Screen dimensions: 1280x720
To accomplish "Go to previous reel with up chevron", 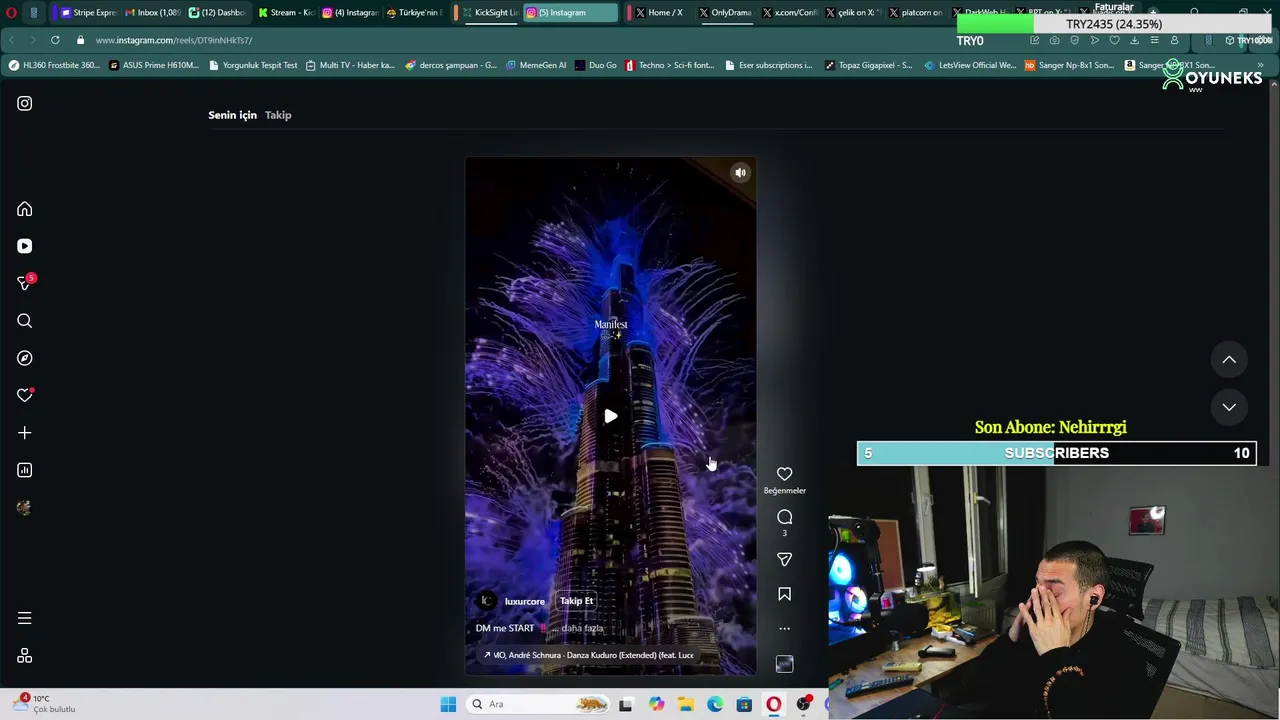I will (x=1229, y=360).
